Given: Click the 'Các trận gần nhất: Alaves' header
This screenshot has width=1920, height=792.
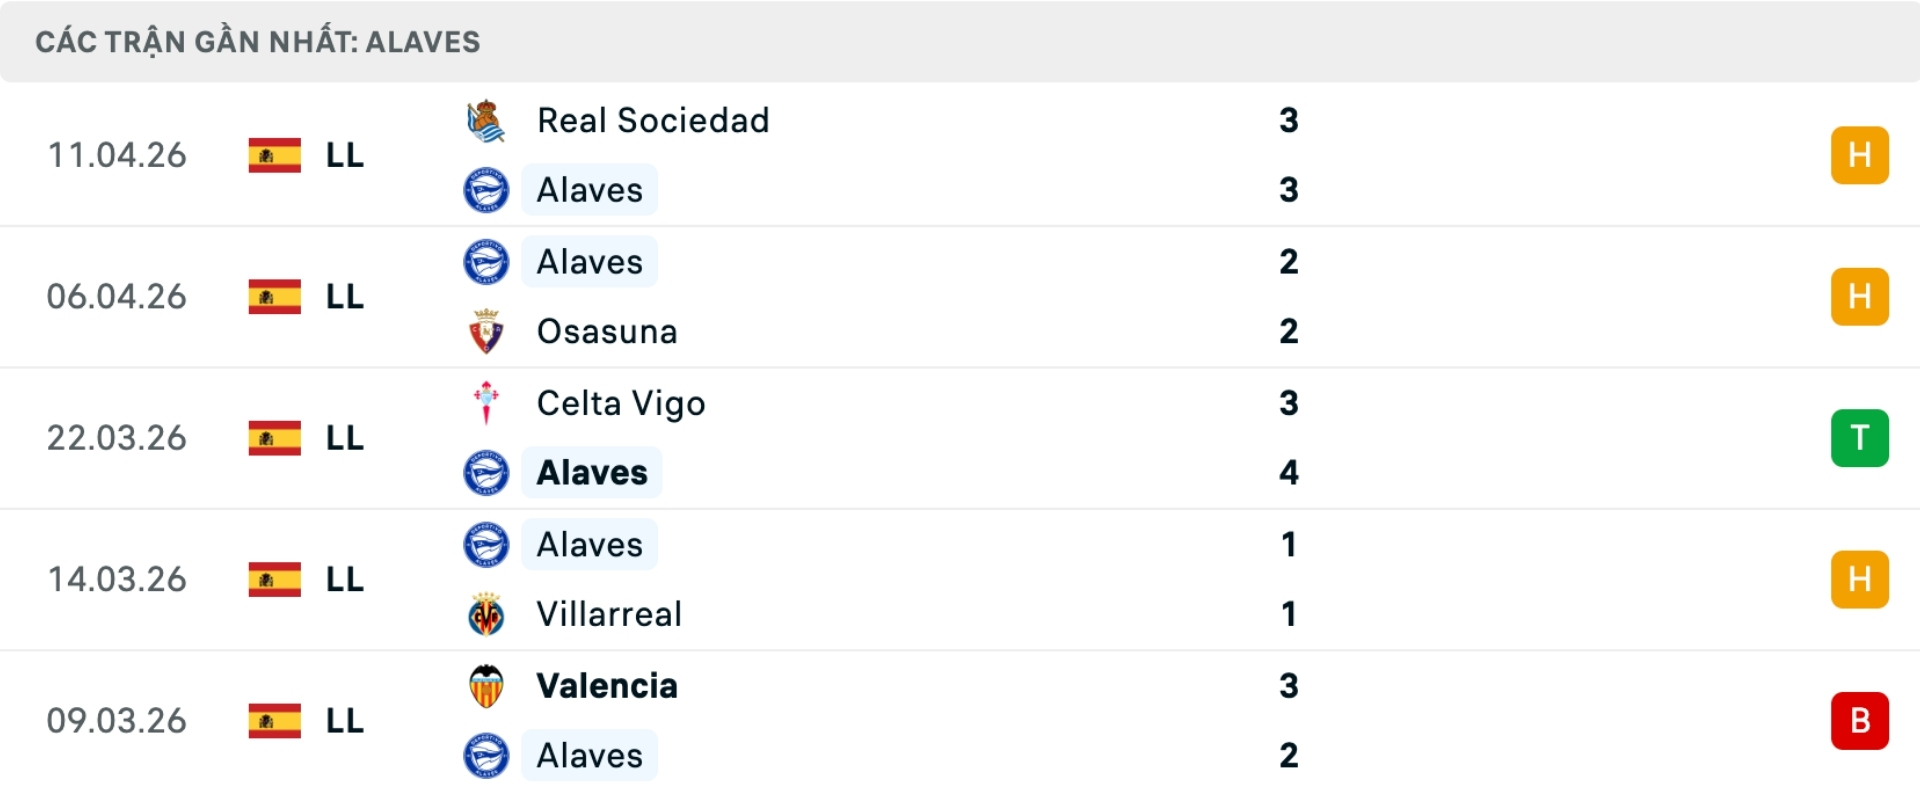Looking at the screenshot, I should pyautogui.click(x=258, y=42).
